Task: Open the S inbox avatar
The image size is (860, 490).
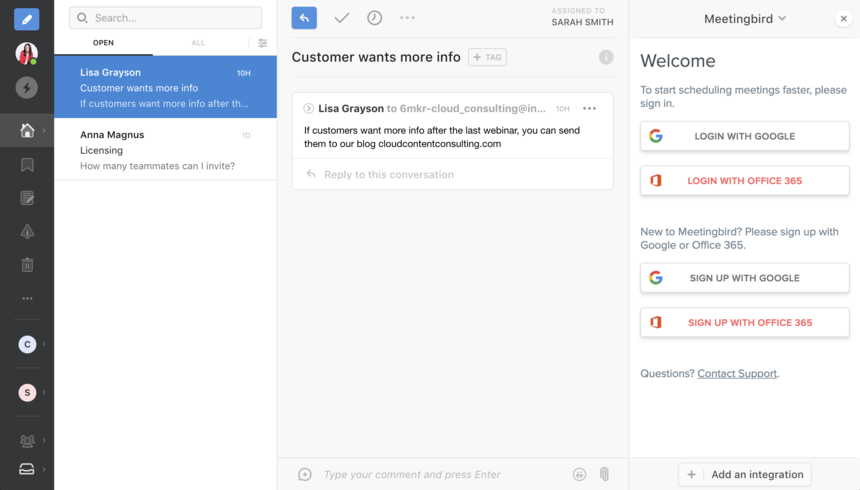Action: (27, 392)
